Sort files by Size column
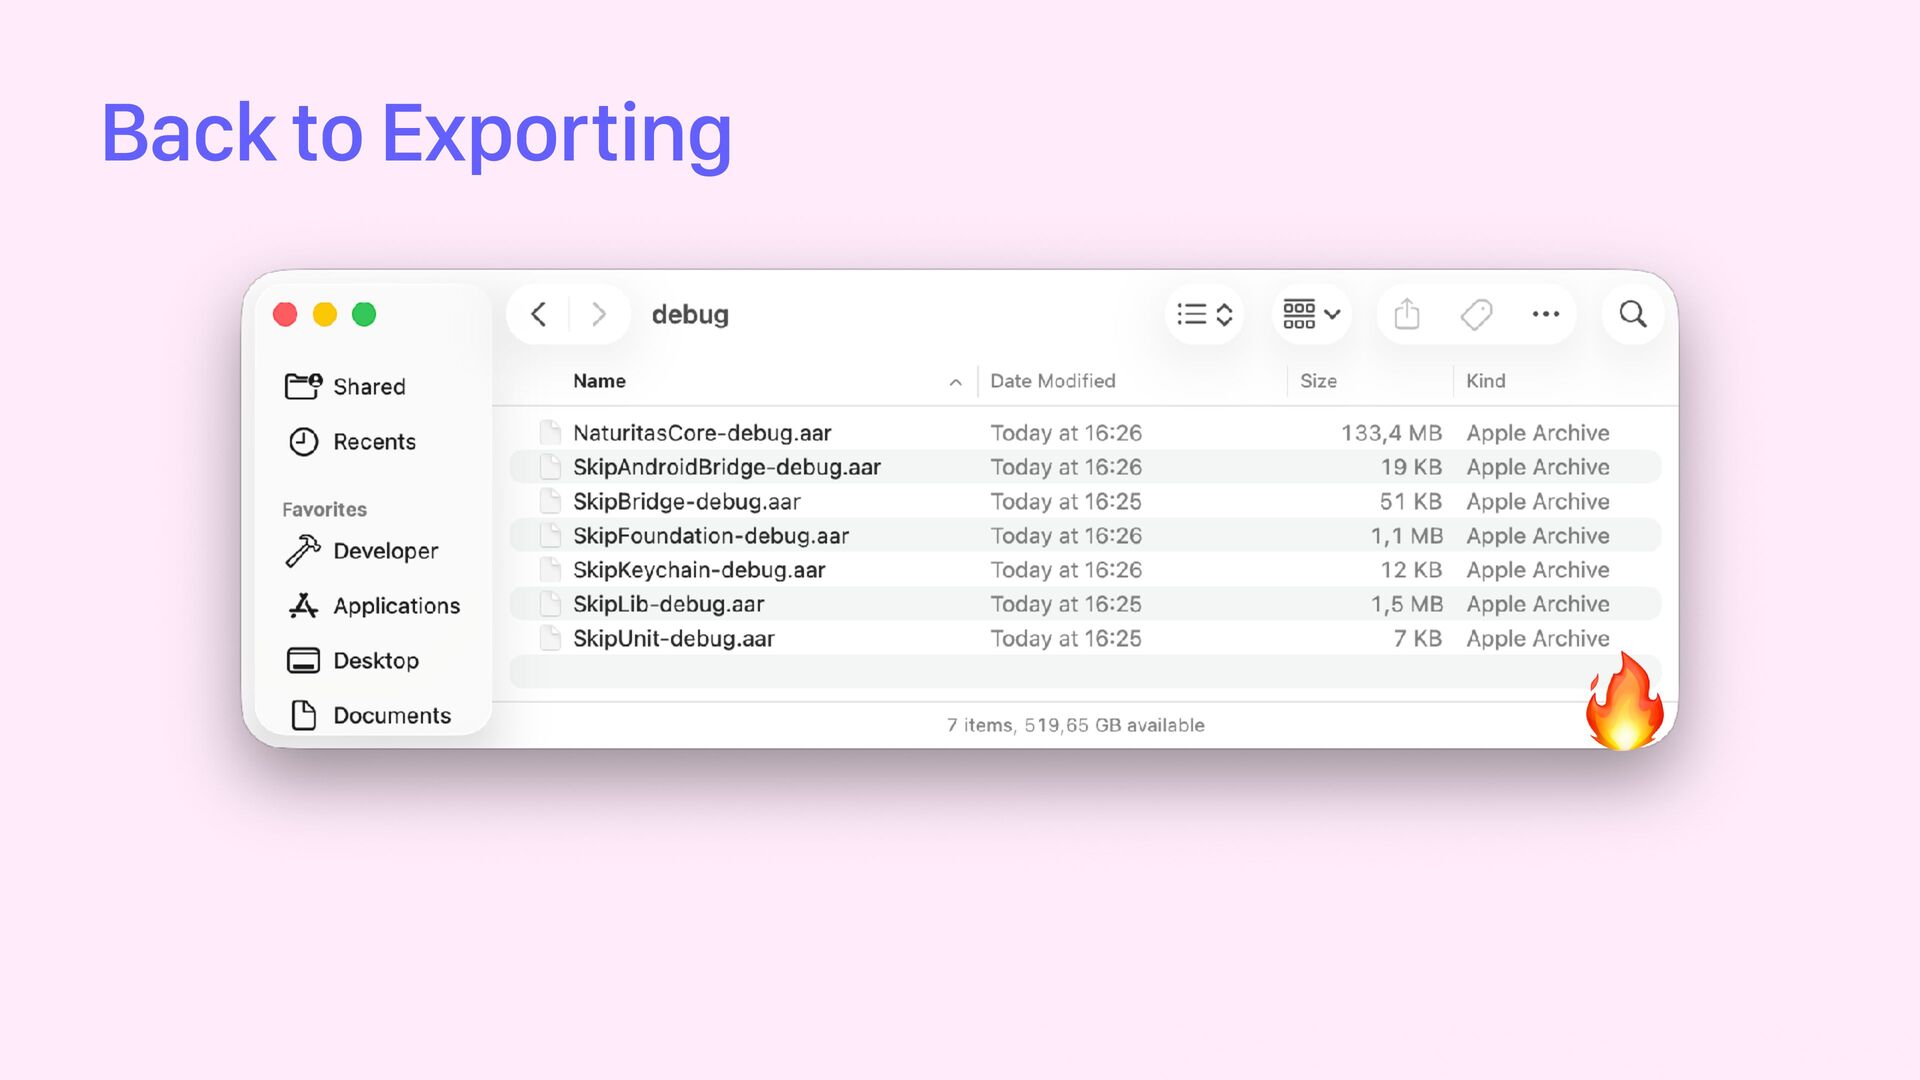The height and width of the screenshot is (1080, 1920). click(x=1318, y=381)
